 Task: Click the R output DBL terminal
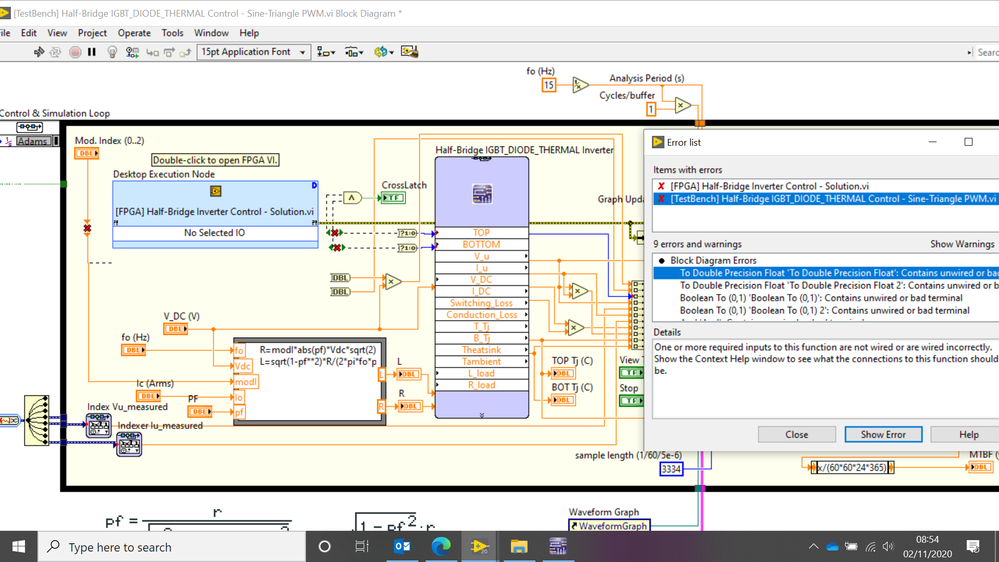pyautogui.click(x=410, y=406)
